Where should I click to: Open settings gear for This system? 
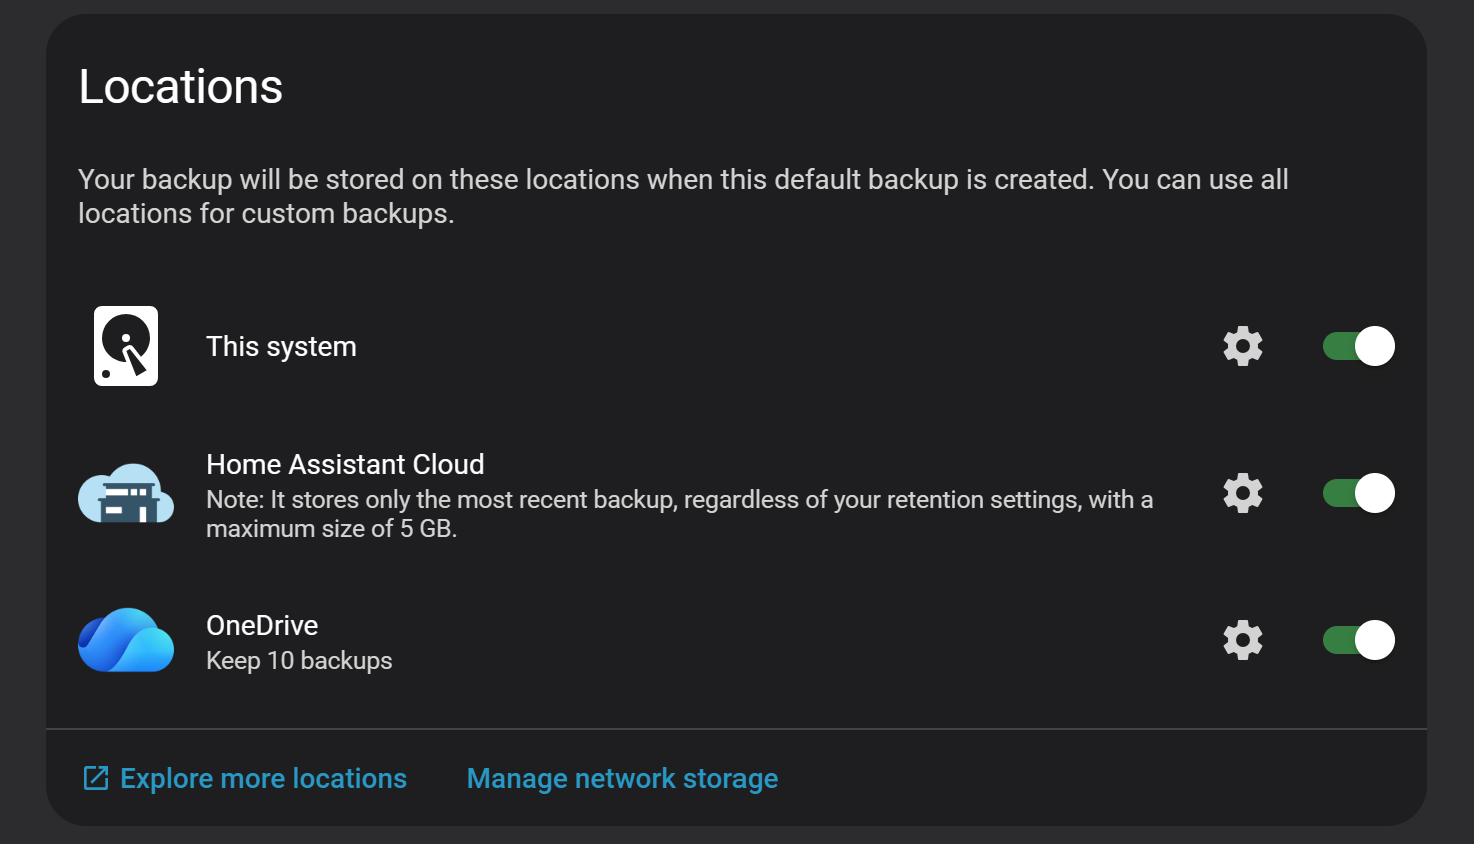click(x=1243, y=346)
